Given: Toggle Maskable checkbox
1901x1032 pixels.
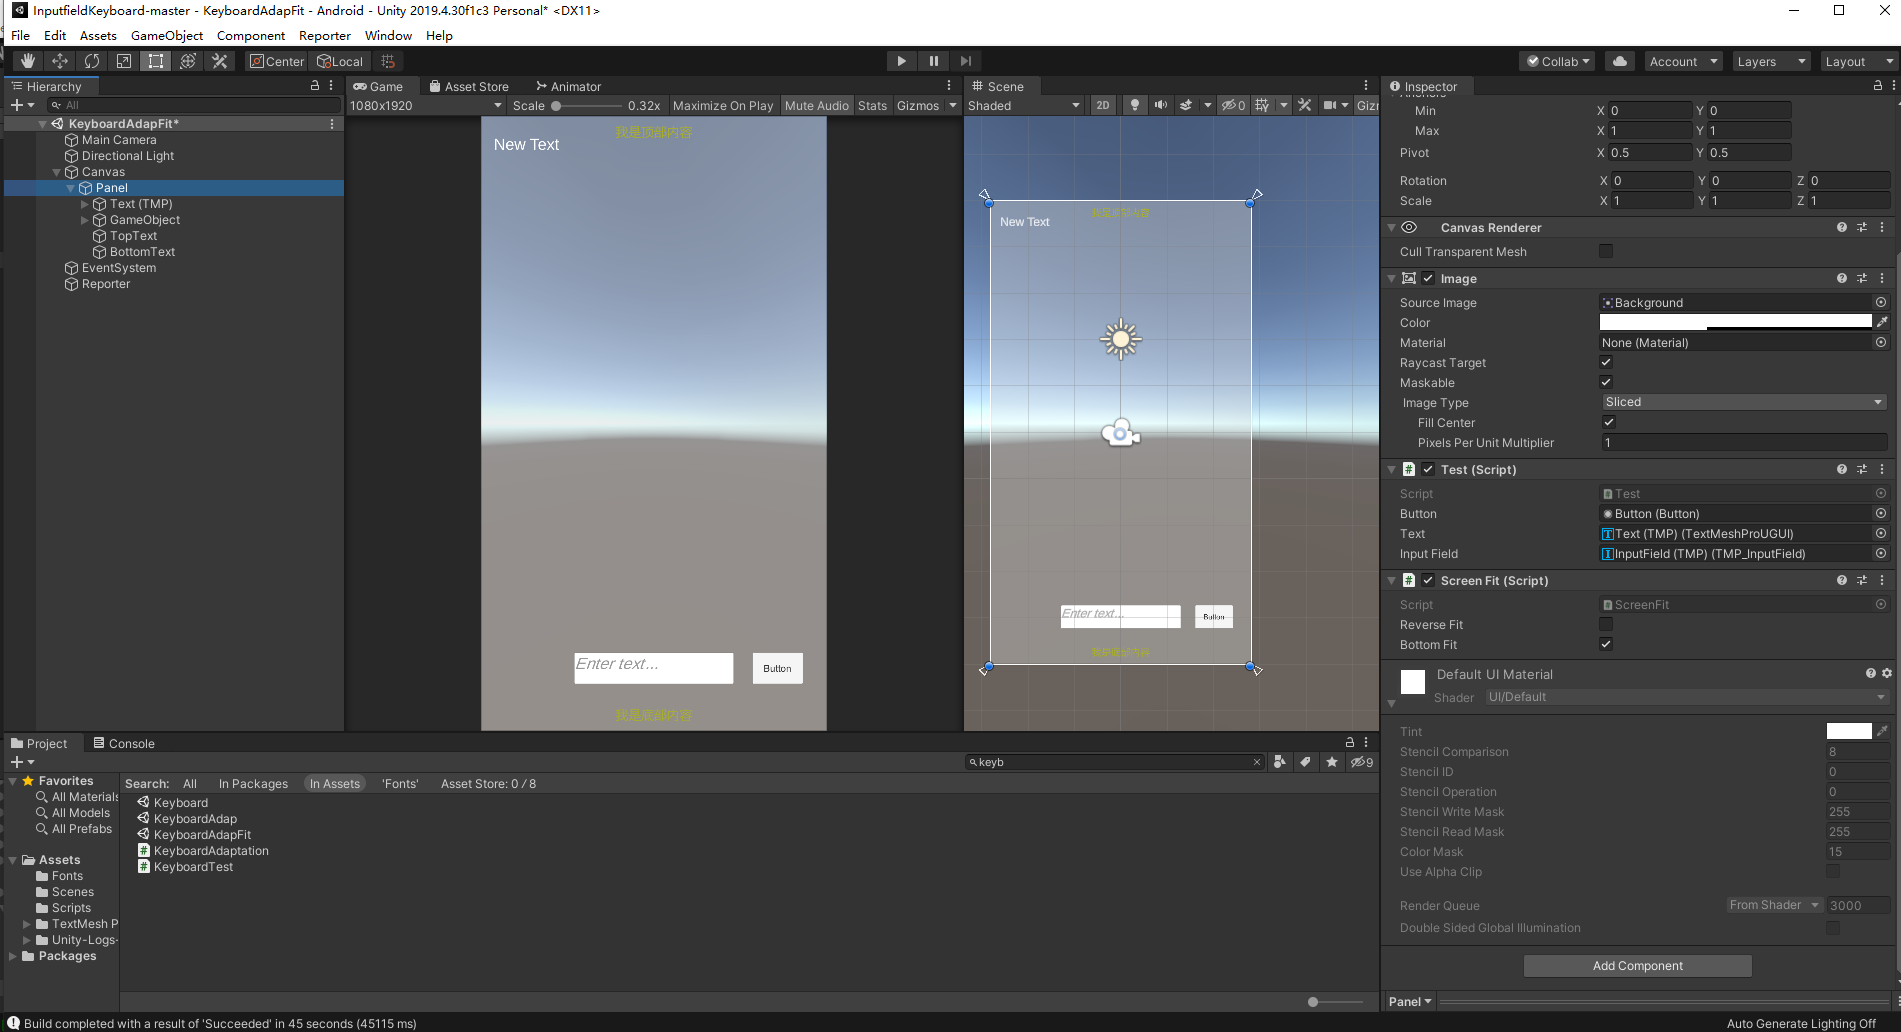Looking at the screenshot, I should click(1606, 382).
